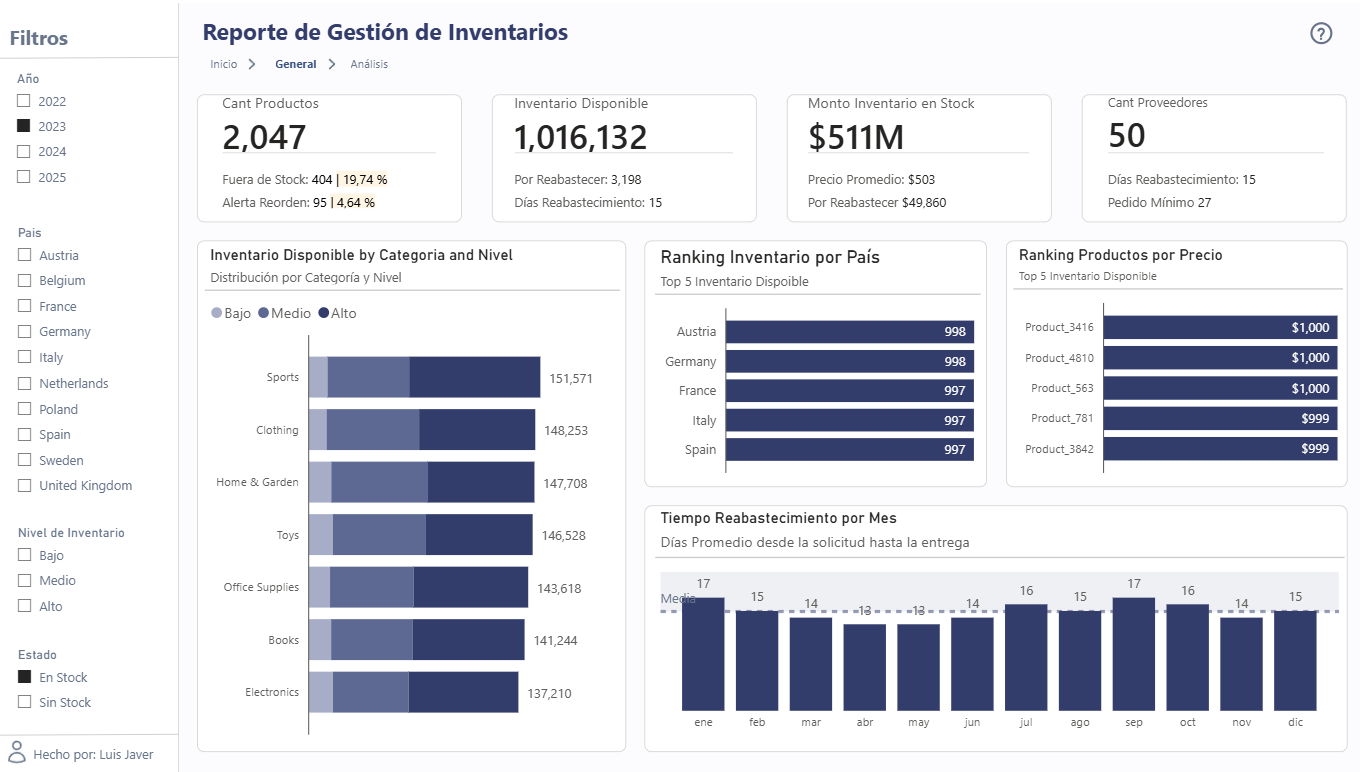Click the $511M stock amount value
Viewport: 1360px width, 772px height.
856,137
